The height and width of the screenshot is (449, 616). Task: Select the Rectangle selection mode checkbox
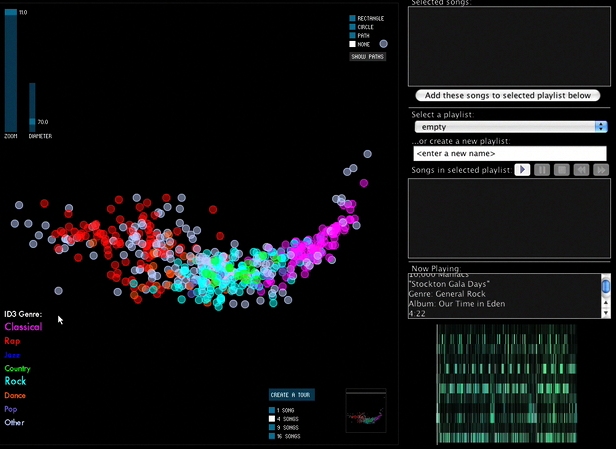pyautogui.click(x=352, y=18)
